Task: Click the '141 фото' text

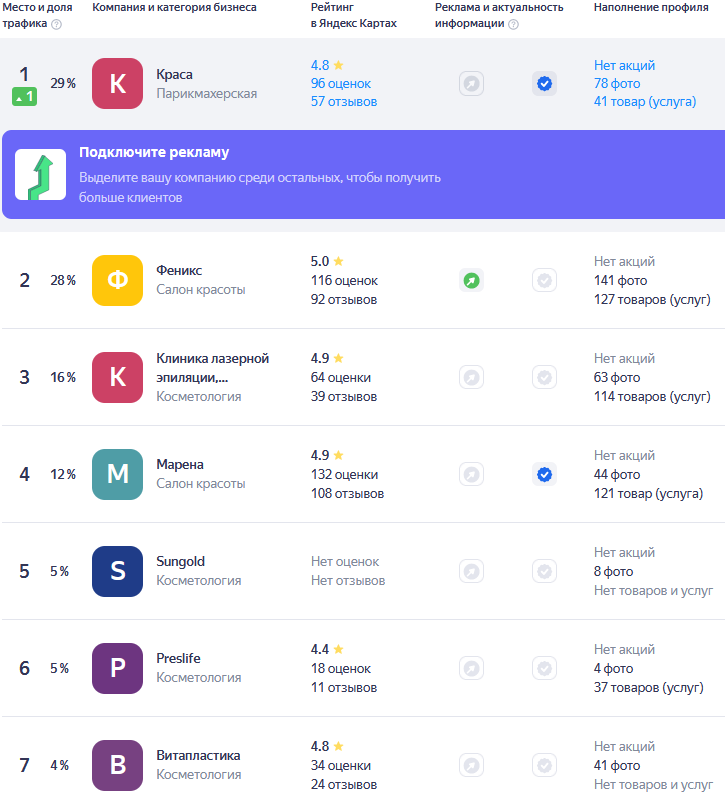Action: point(620,280)
